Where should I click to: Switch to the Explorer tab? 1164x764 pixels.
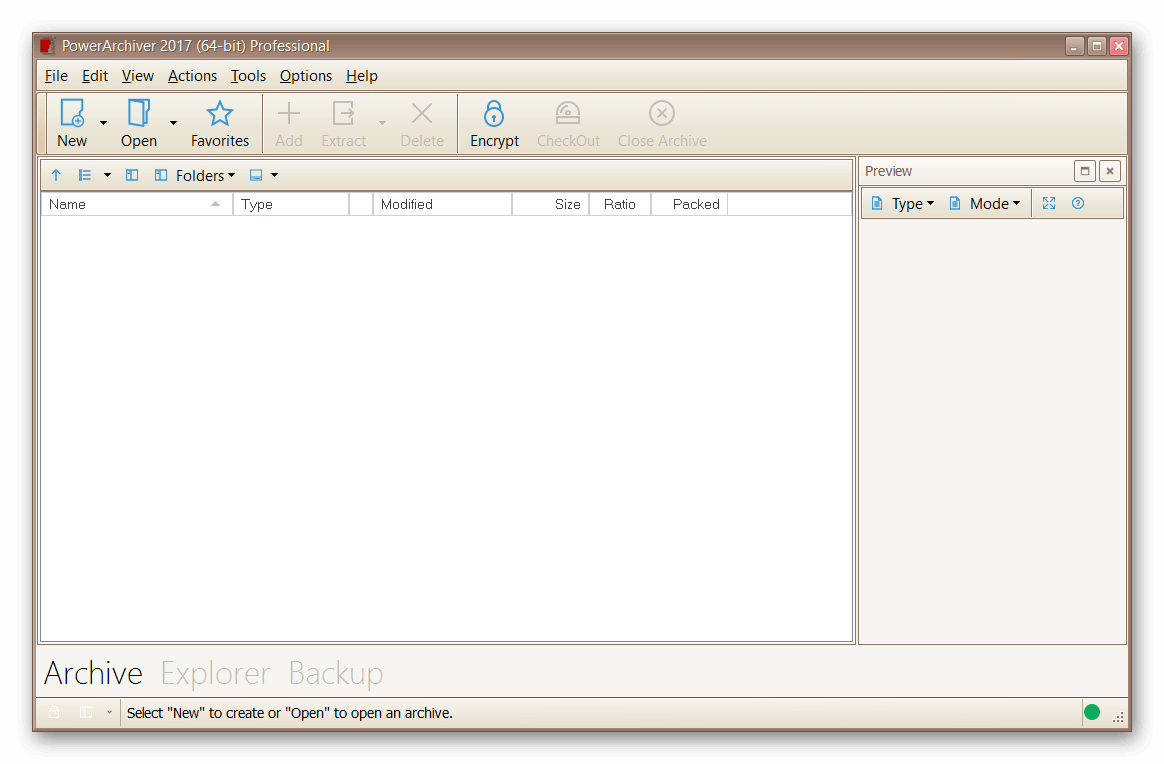click(x=215, y=673)
